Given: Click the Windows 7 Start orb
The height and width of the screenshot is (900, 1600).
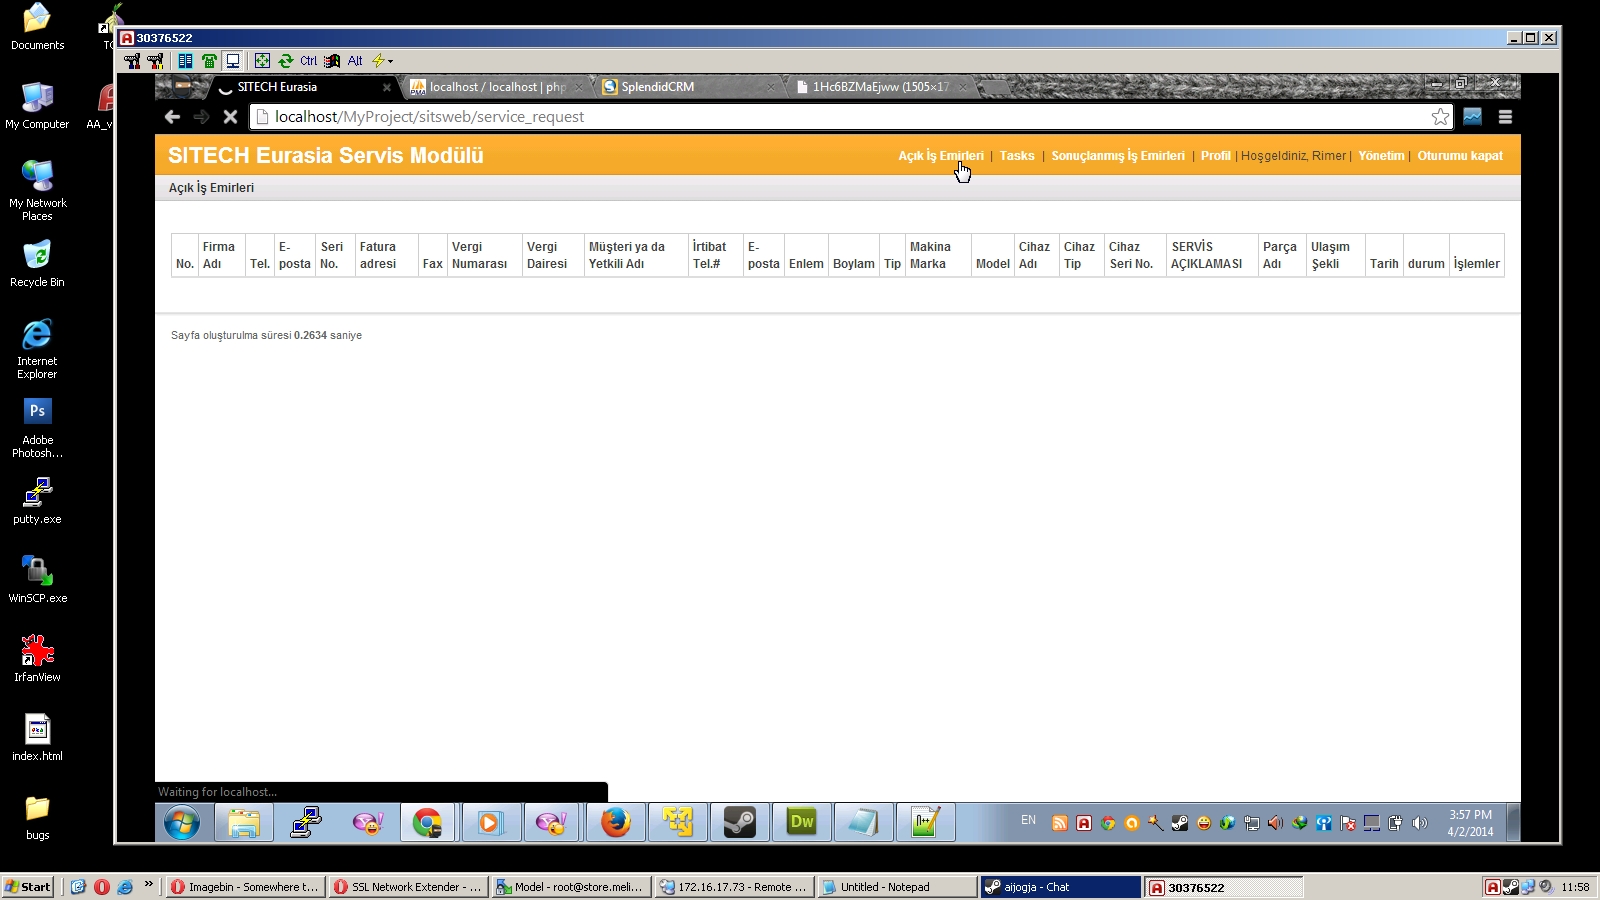Looking at the screenshot, I should click(x=182, y=823).
